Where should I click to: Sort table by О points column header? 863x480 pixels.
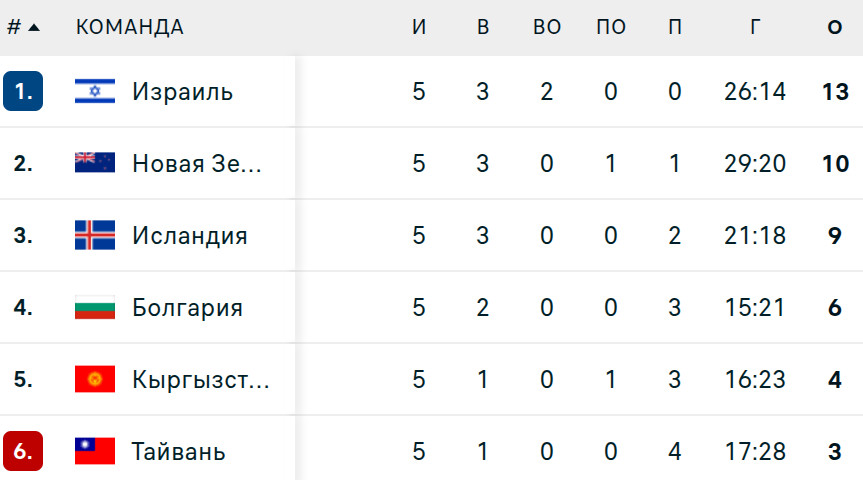click(835, 28)
